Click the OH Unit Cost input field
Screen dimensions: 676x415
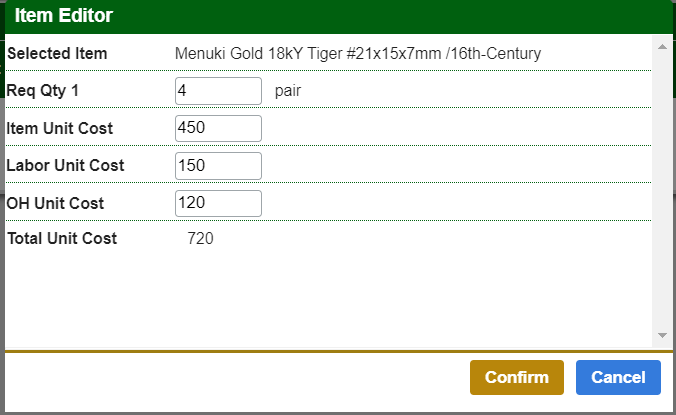point(218,203)
